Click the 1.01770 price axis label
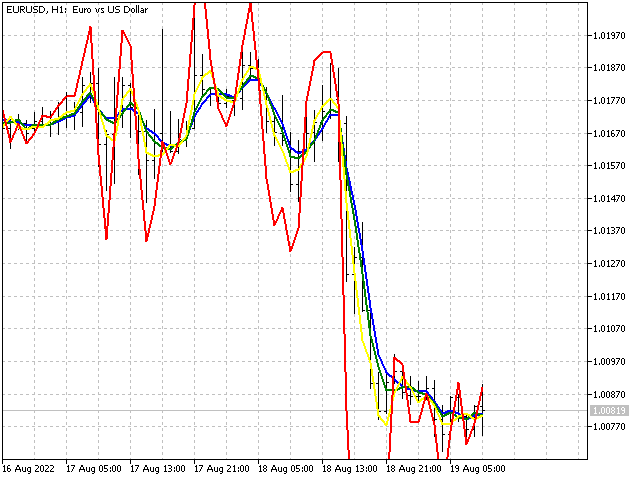The image size is (640, 480). coord(609,101)
